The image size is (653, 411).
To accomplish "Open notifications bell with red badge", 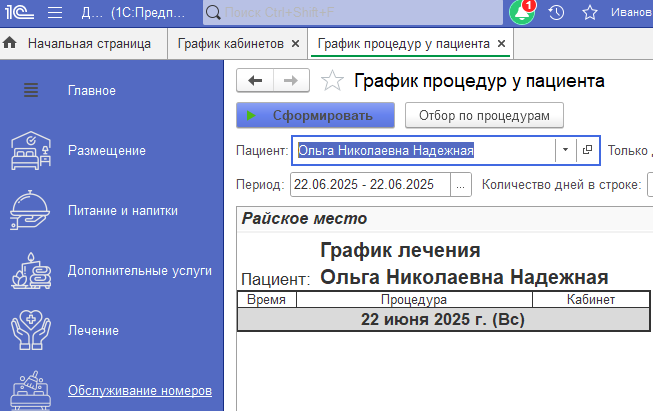I will point(522,13).
